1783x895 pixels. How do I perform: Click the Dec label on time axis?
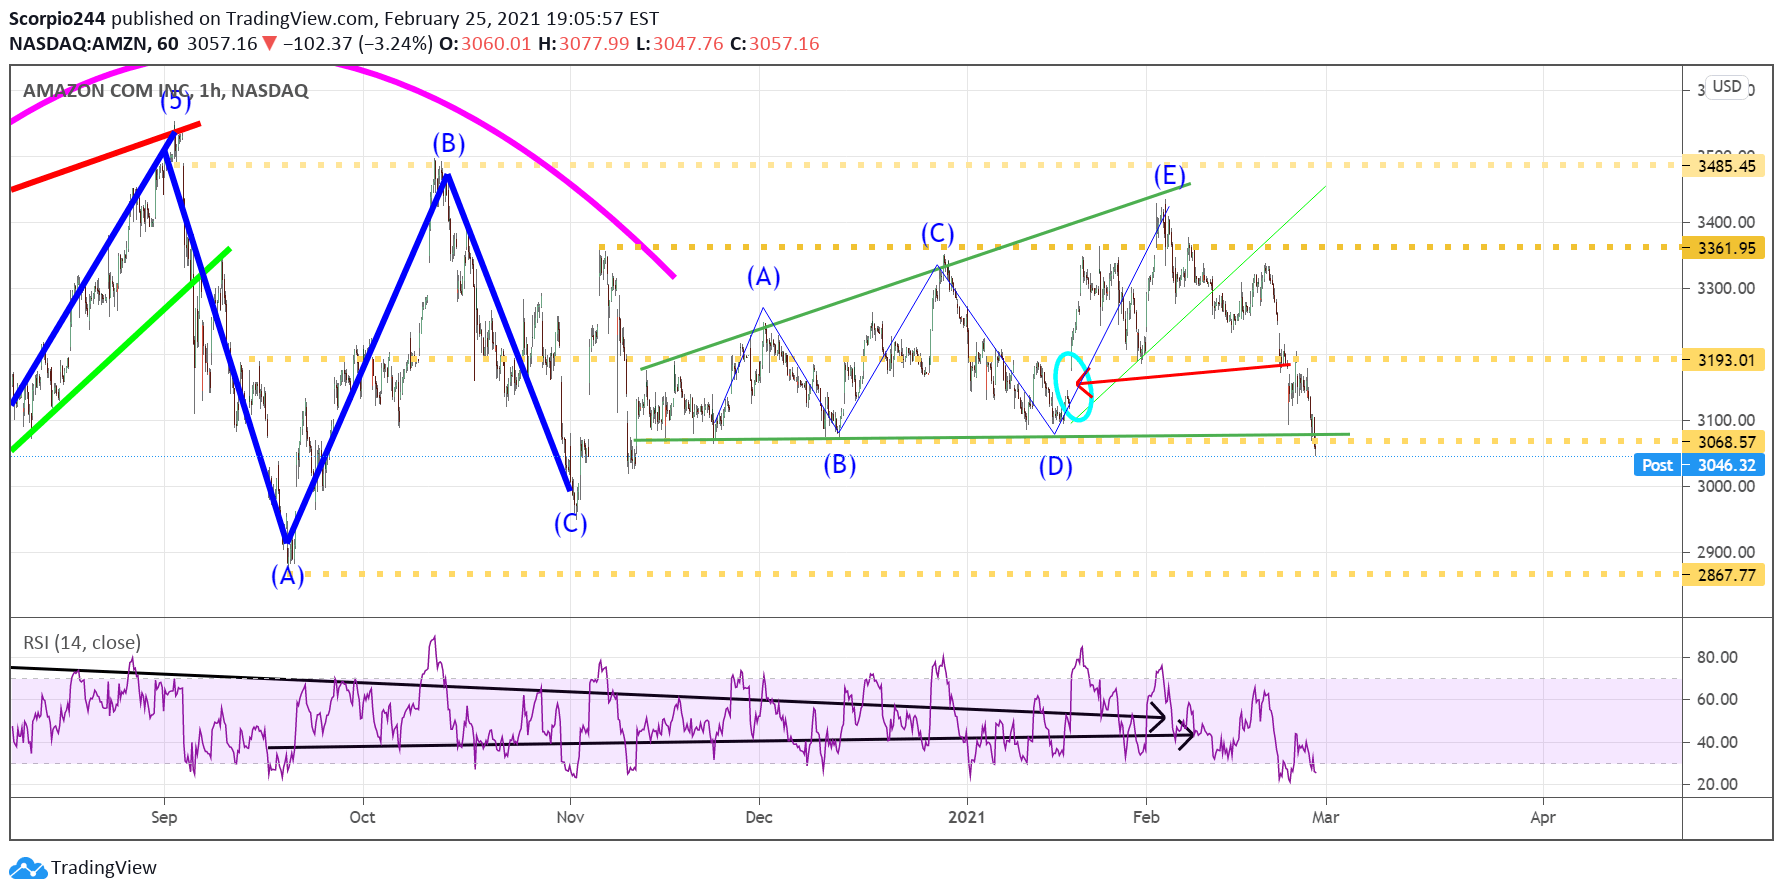759,817
